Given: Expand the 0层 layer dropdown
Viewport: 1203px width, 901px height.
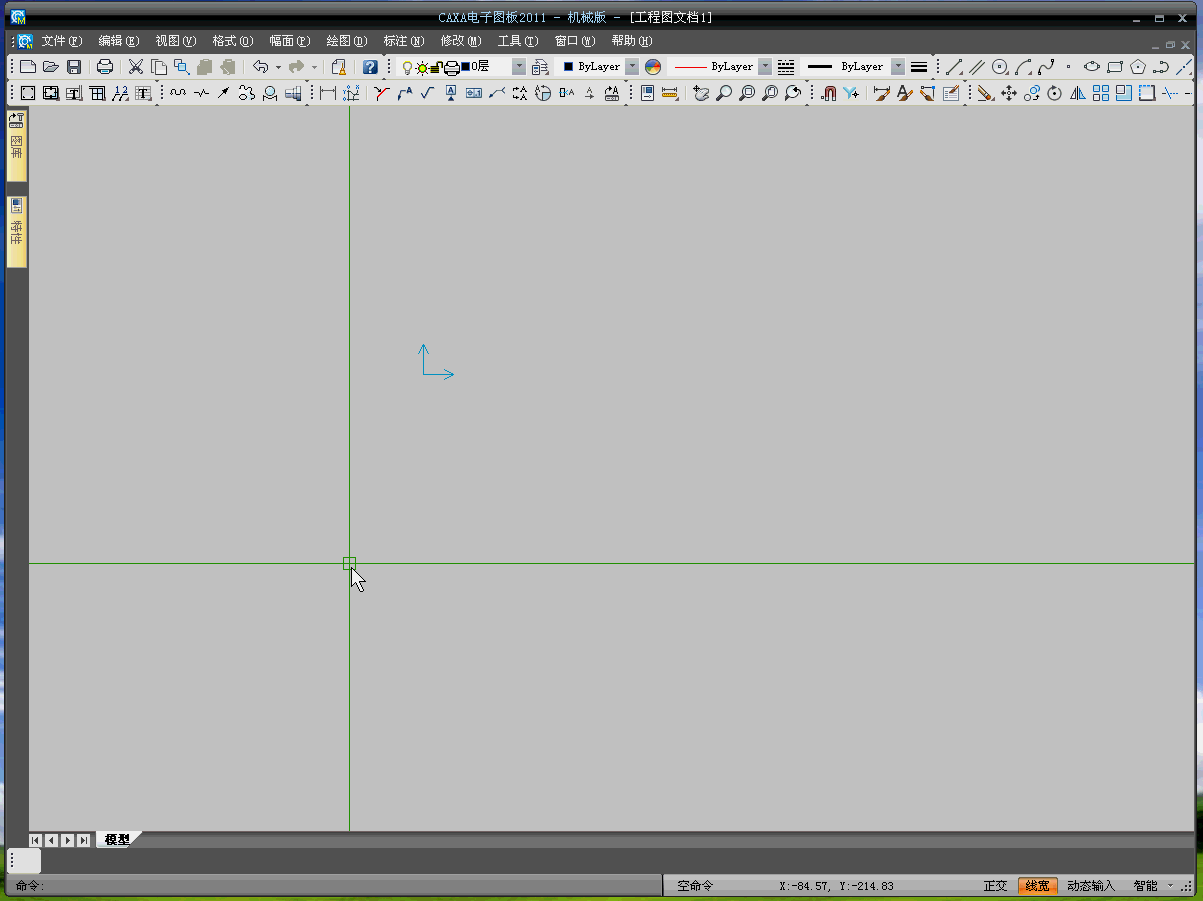Looking at the screenshot, I should tap(518, 67).
